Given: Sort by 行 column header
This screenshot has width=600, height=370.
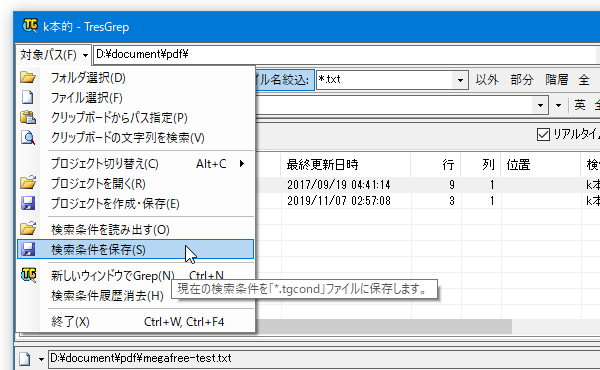Looking at the screenshot, I should (436, 165).
